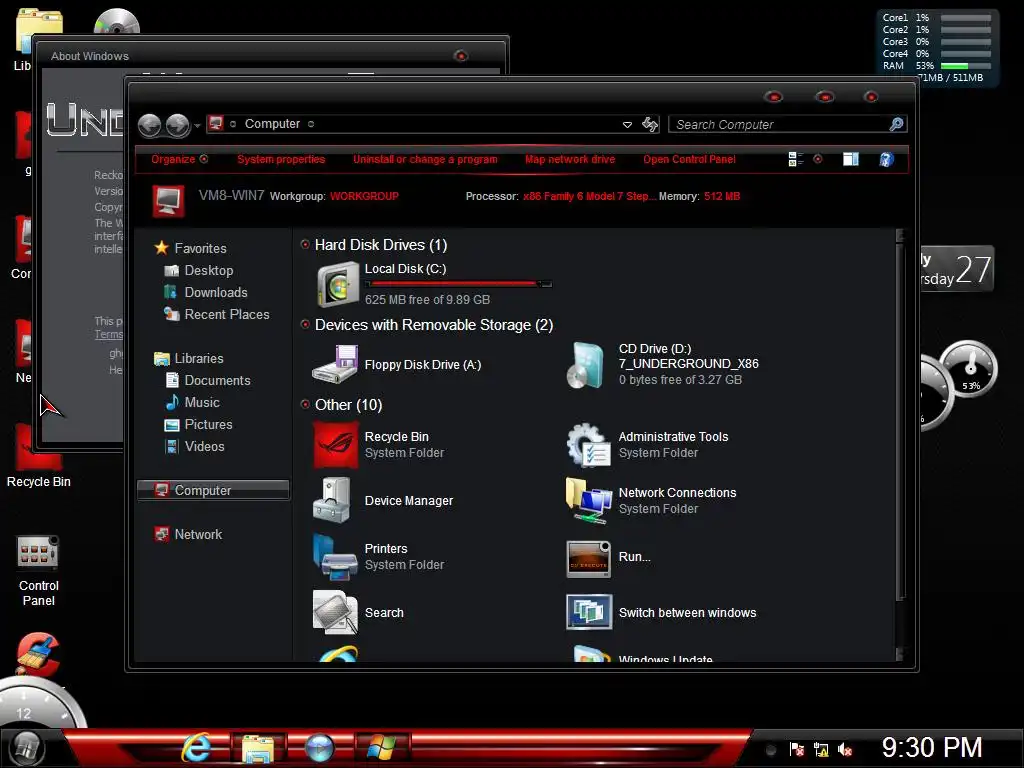The image size is (1024, 768).
Task: Click Internet Explorer on the taskbar
Action: pyautogui.click(x=197, y=748)
